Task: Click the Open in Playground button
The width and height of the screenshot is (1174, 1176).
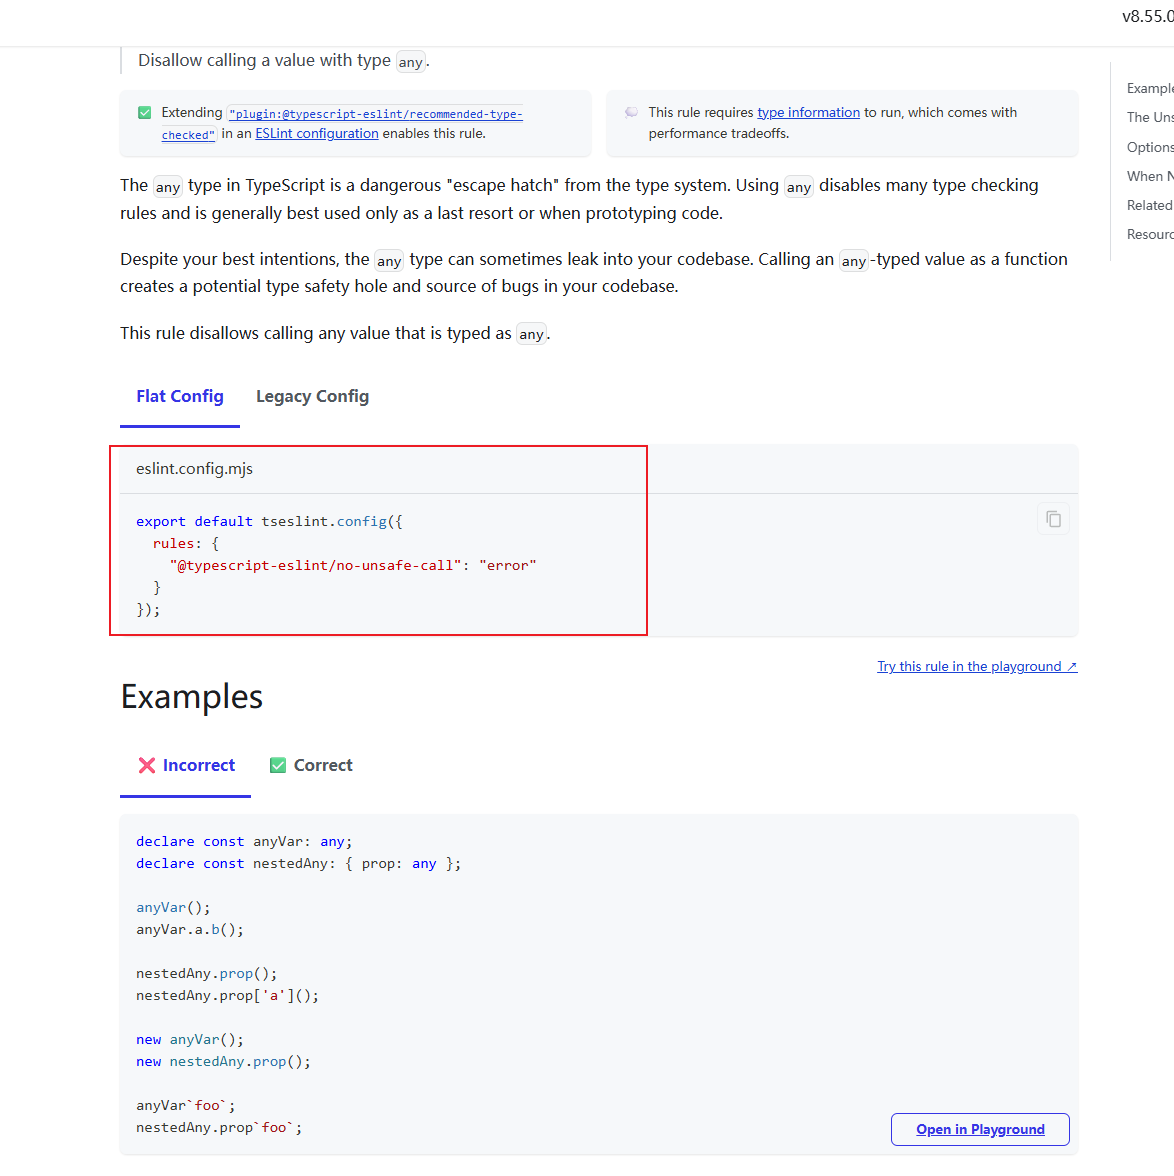Action: [x=980, y=1130]
